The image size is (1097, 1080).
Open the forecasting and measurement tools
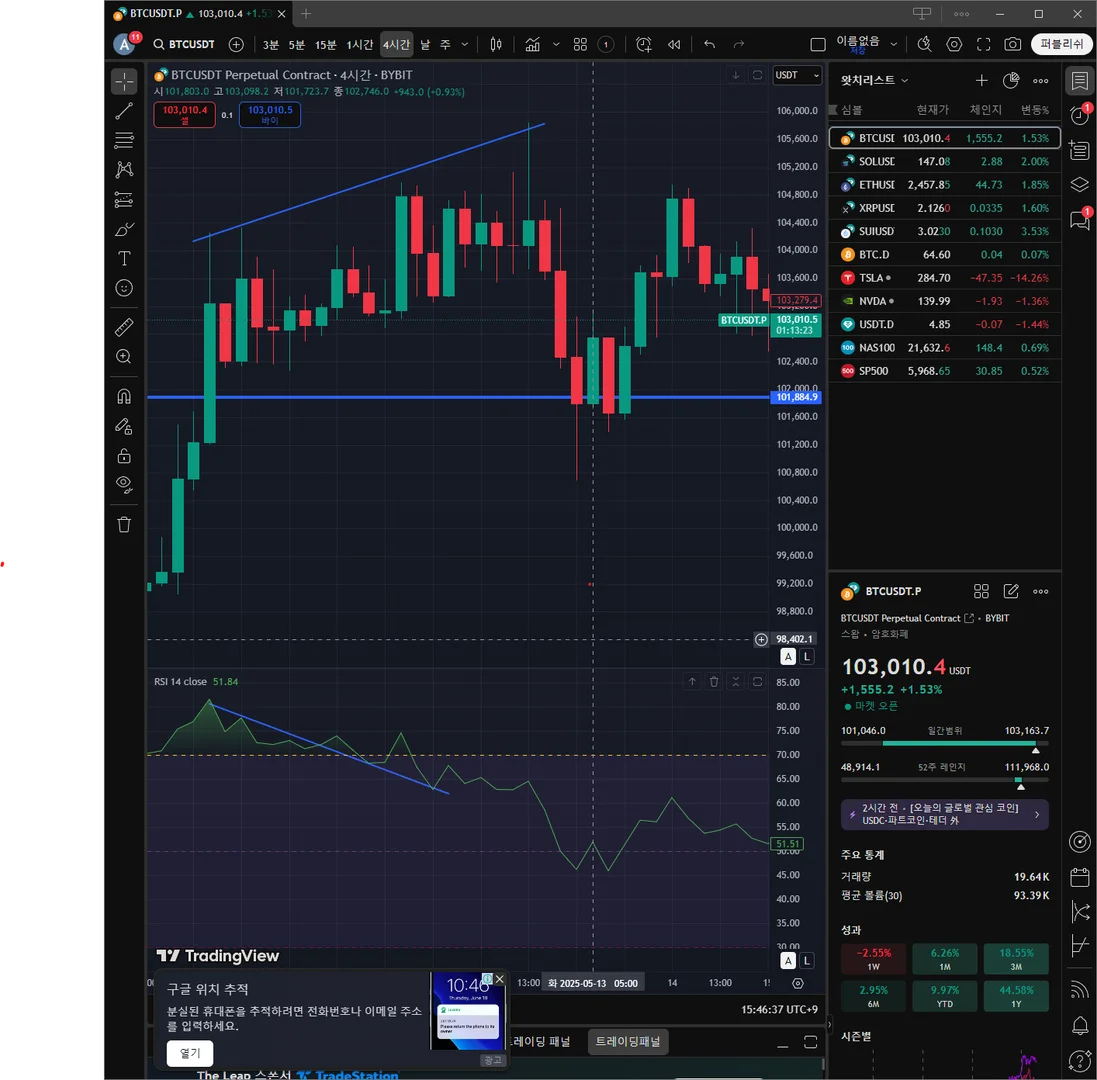[x=124, y=200]
